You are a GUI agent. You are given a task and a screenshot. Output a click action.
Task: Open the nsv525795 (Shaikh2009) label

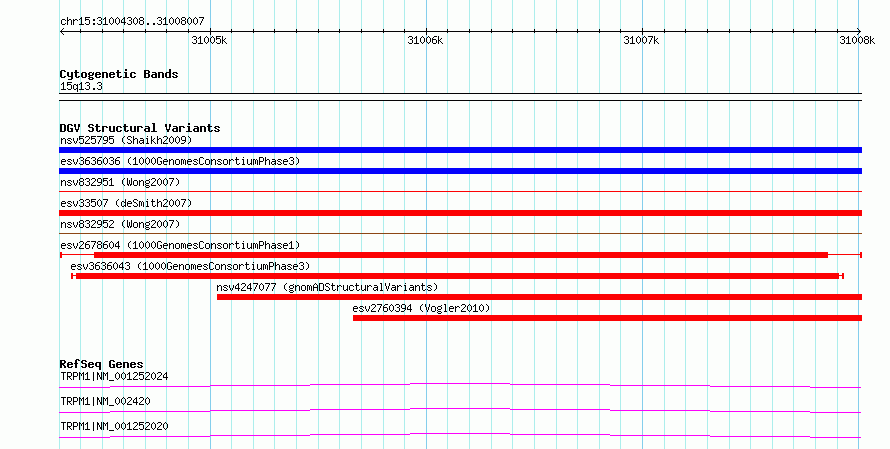point(126,140)
